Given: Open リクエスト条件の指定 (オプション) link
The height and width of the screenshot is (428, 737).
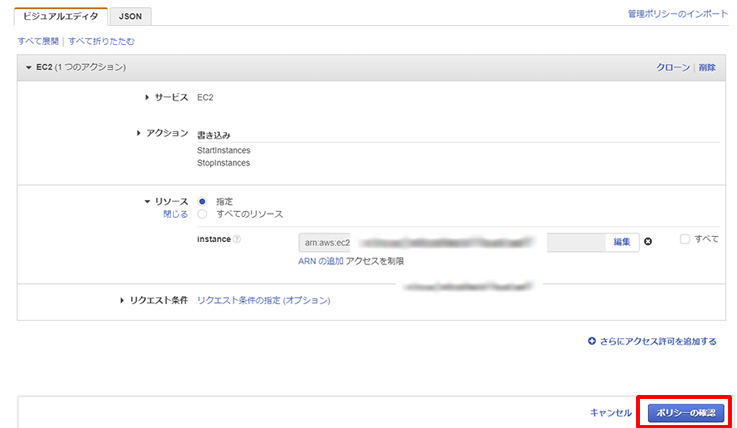Looking at the screenshot, I should click(x=264, y=300).
